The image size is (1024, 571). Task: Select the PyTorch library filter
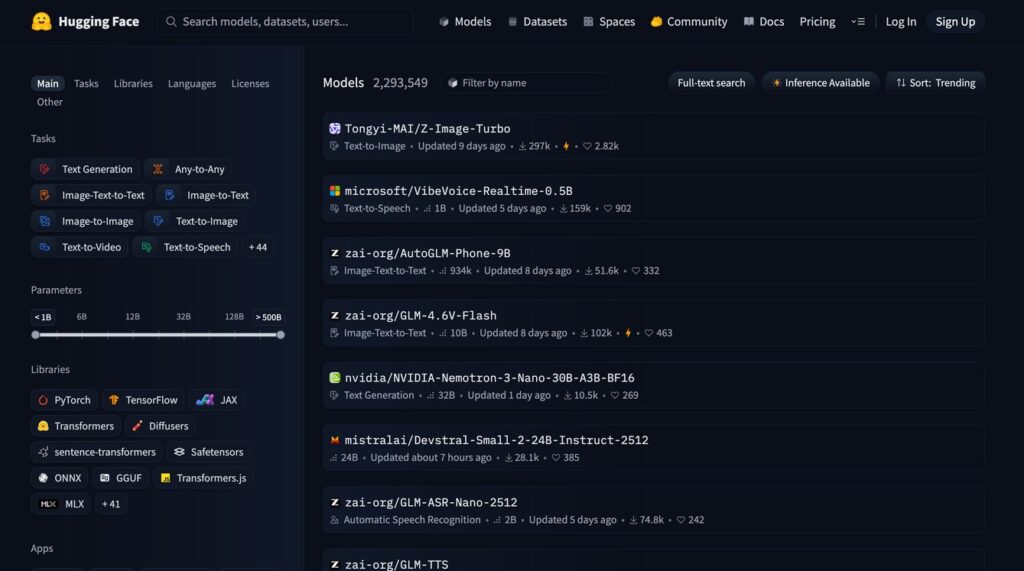pyautogui.click(x=65, y=400)
